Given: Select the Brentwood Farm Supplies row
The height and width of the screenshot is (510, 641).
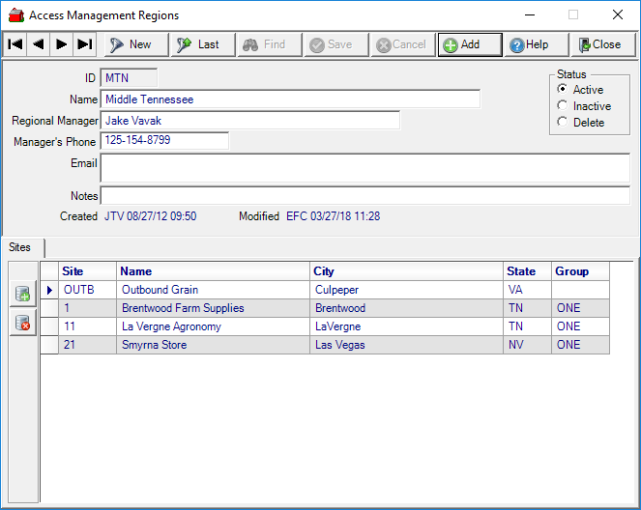Looking at the screenshot, I should point(182,308).
